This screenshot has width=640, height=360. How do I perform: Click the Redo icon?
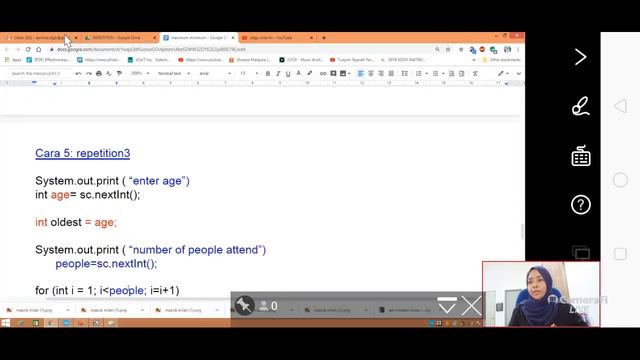89,73
